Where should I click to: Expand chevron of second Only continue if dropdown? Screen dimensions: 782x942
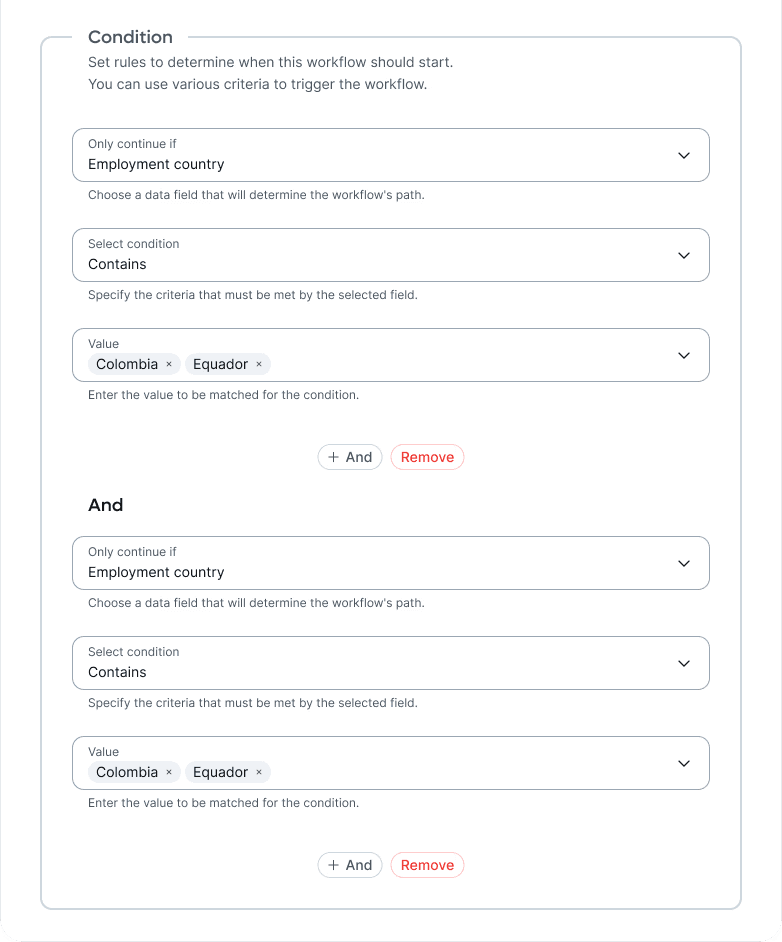(x=683, y=564)
